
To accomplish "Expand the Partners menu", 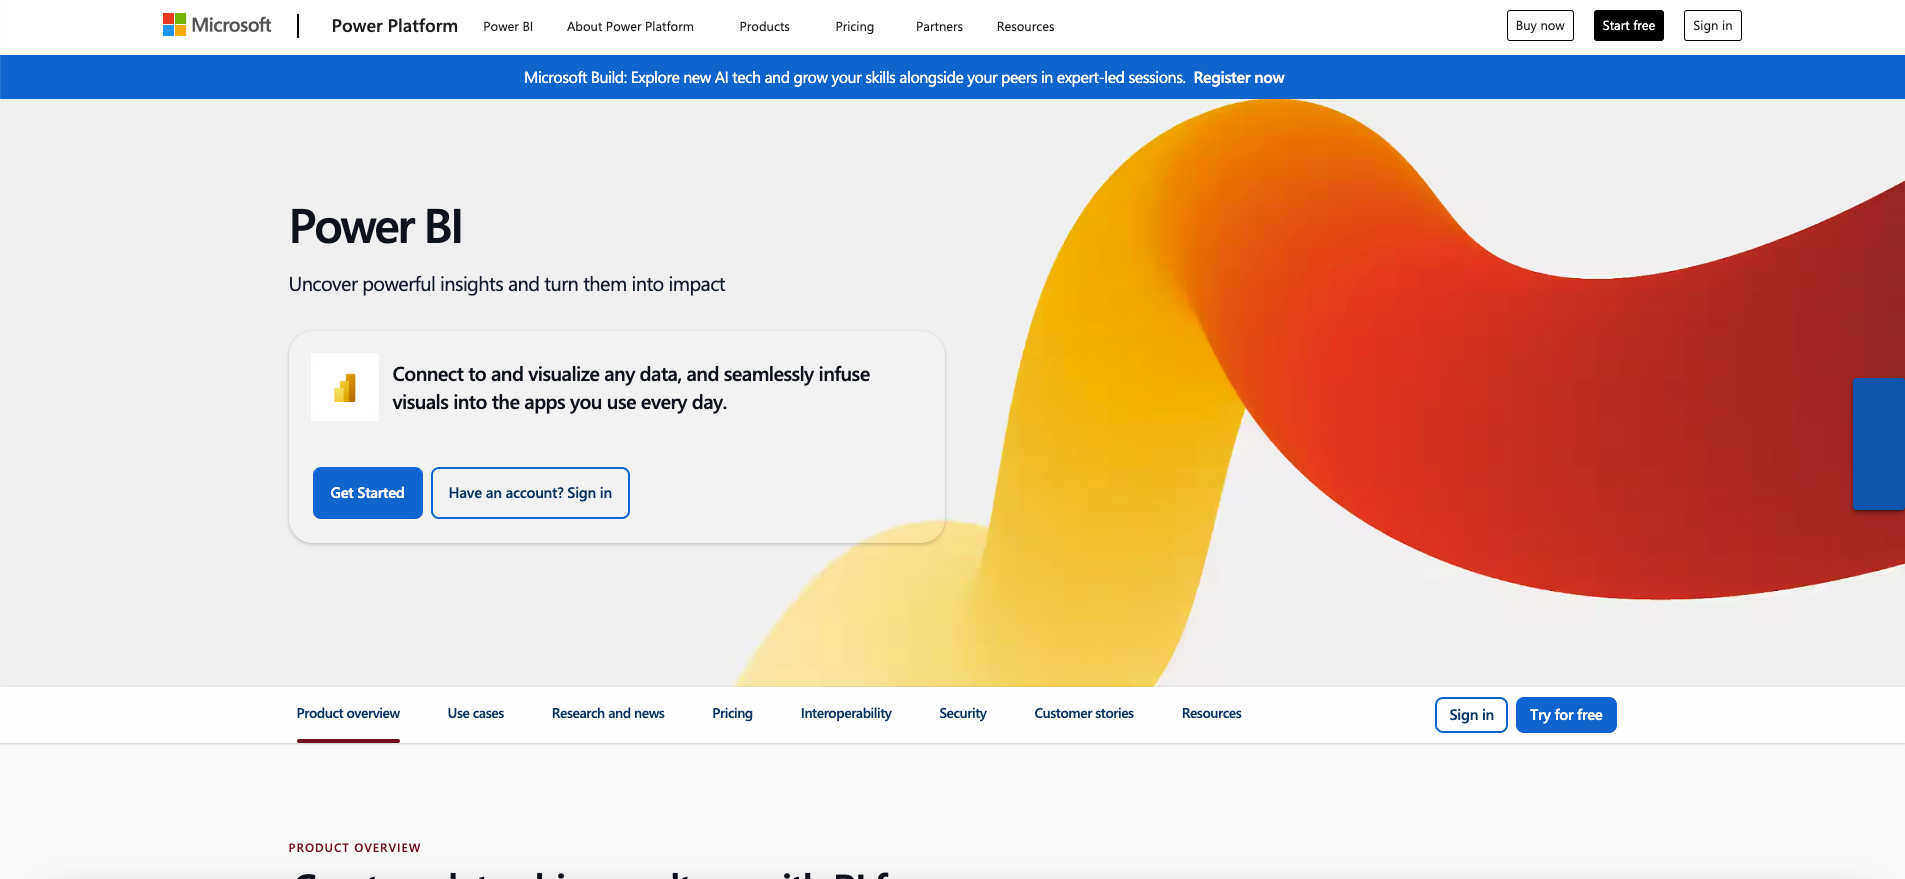I will coord(939,27).
